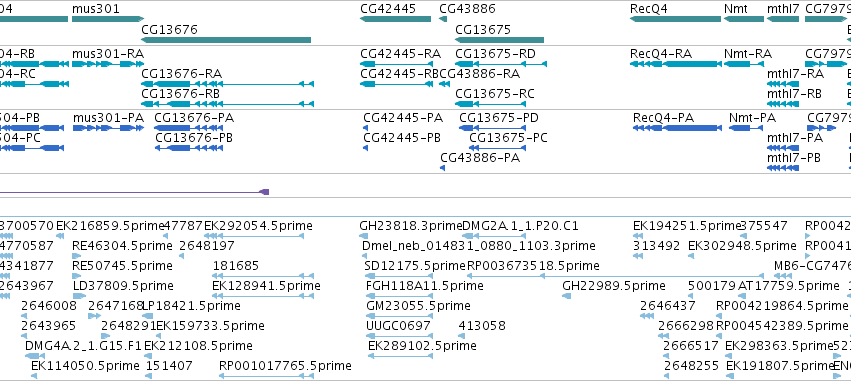The image size is (851, 381).
Task: Select the Nmt gene bar
Action: (744, 19)
